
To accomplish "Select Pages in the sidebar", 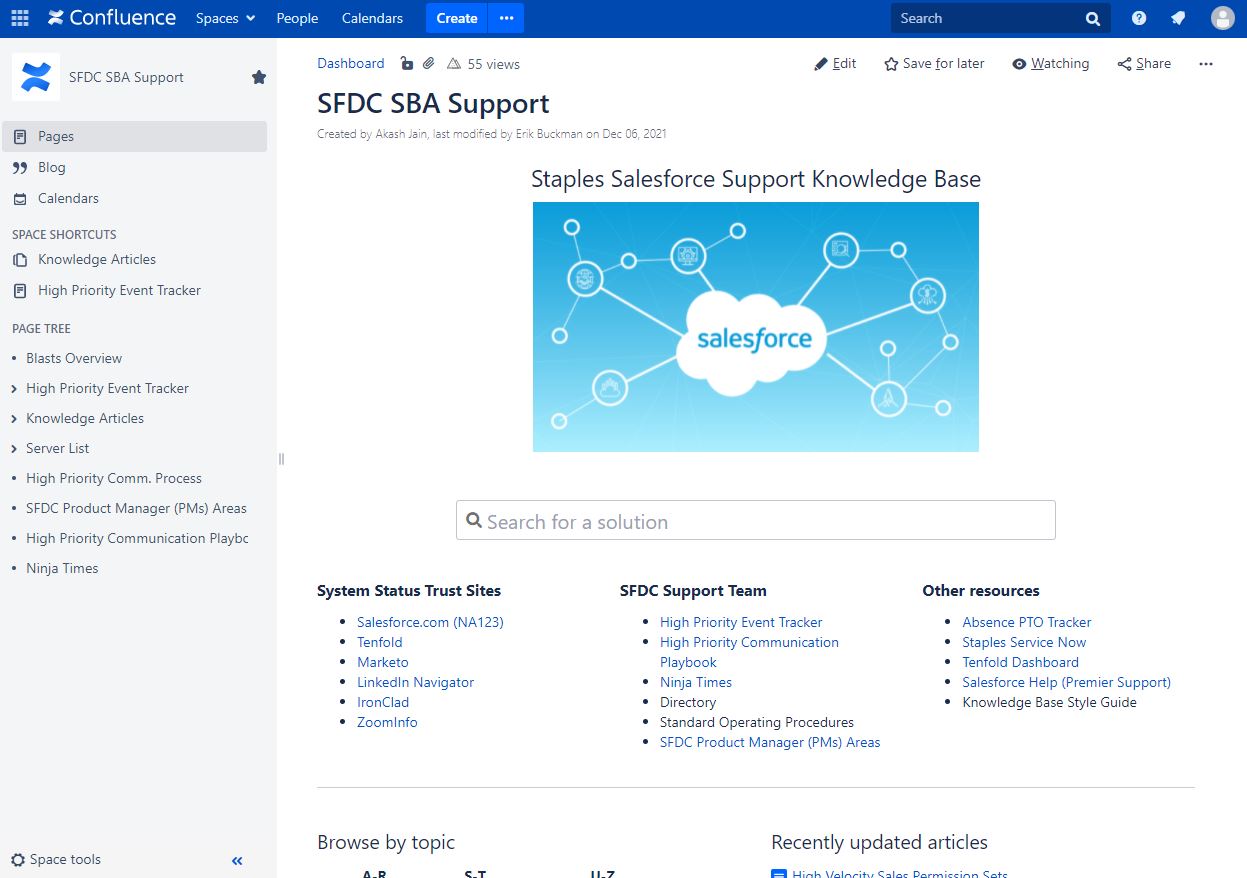I will click(135, 136).
